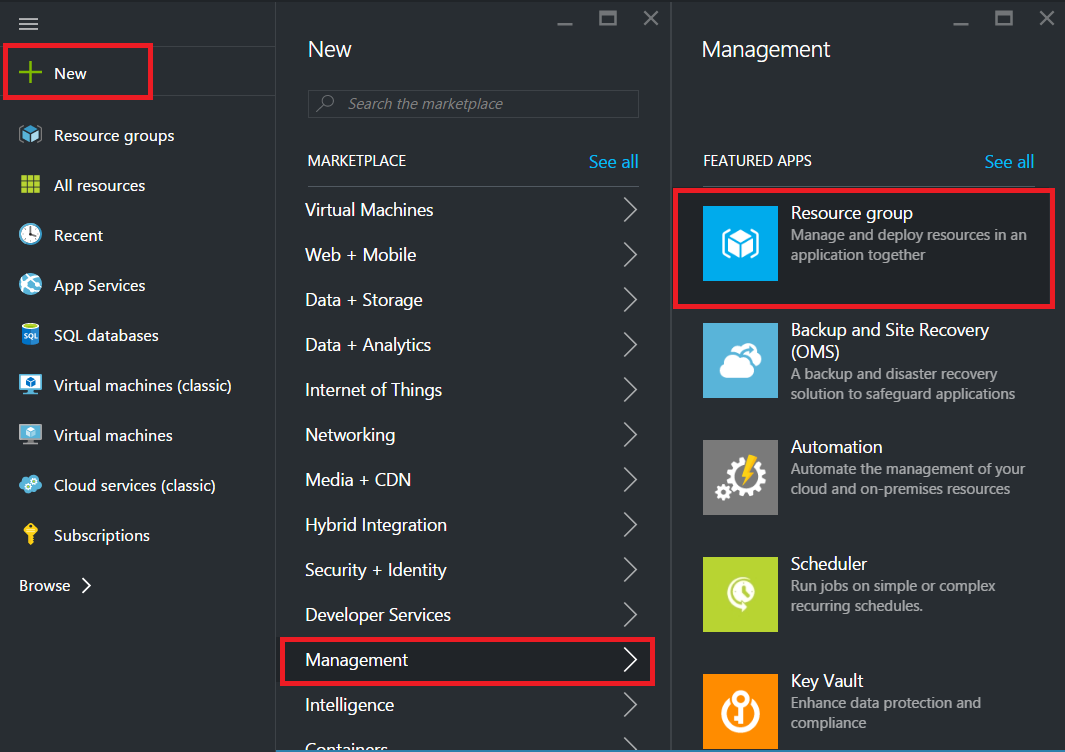Click the Subscriptions key icon

point(30,534)
